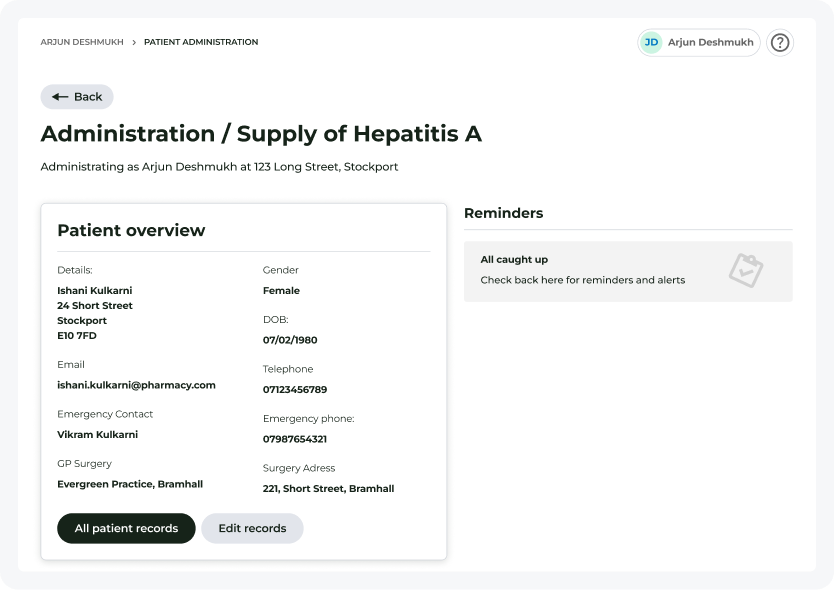The image size is (834, 590).
Task: Select the All caught up reminder card
Action: 628,271
